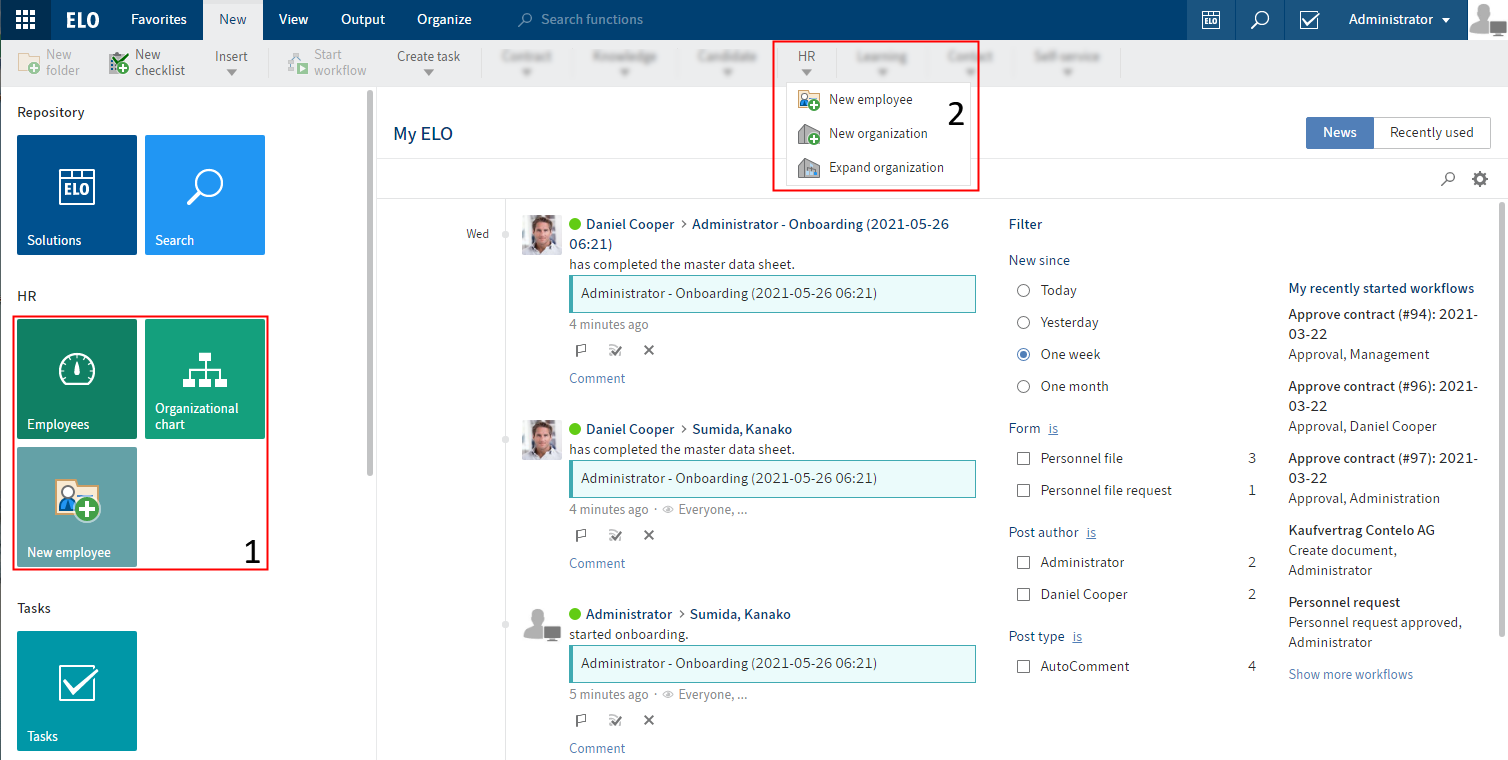Expand the Knowledge dropdown

pyautogui.click(x=624, y=63)
